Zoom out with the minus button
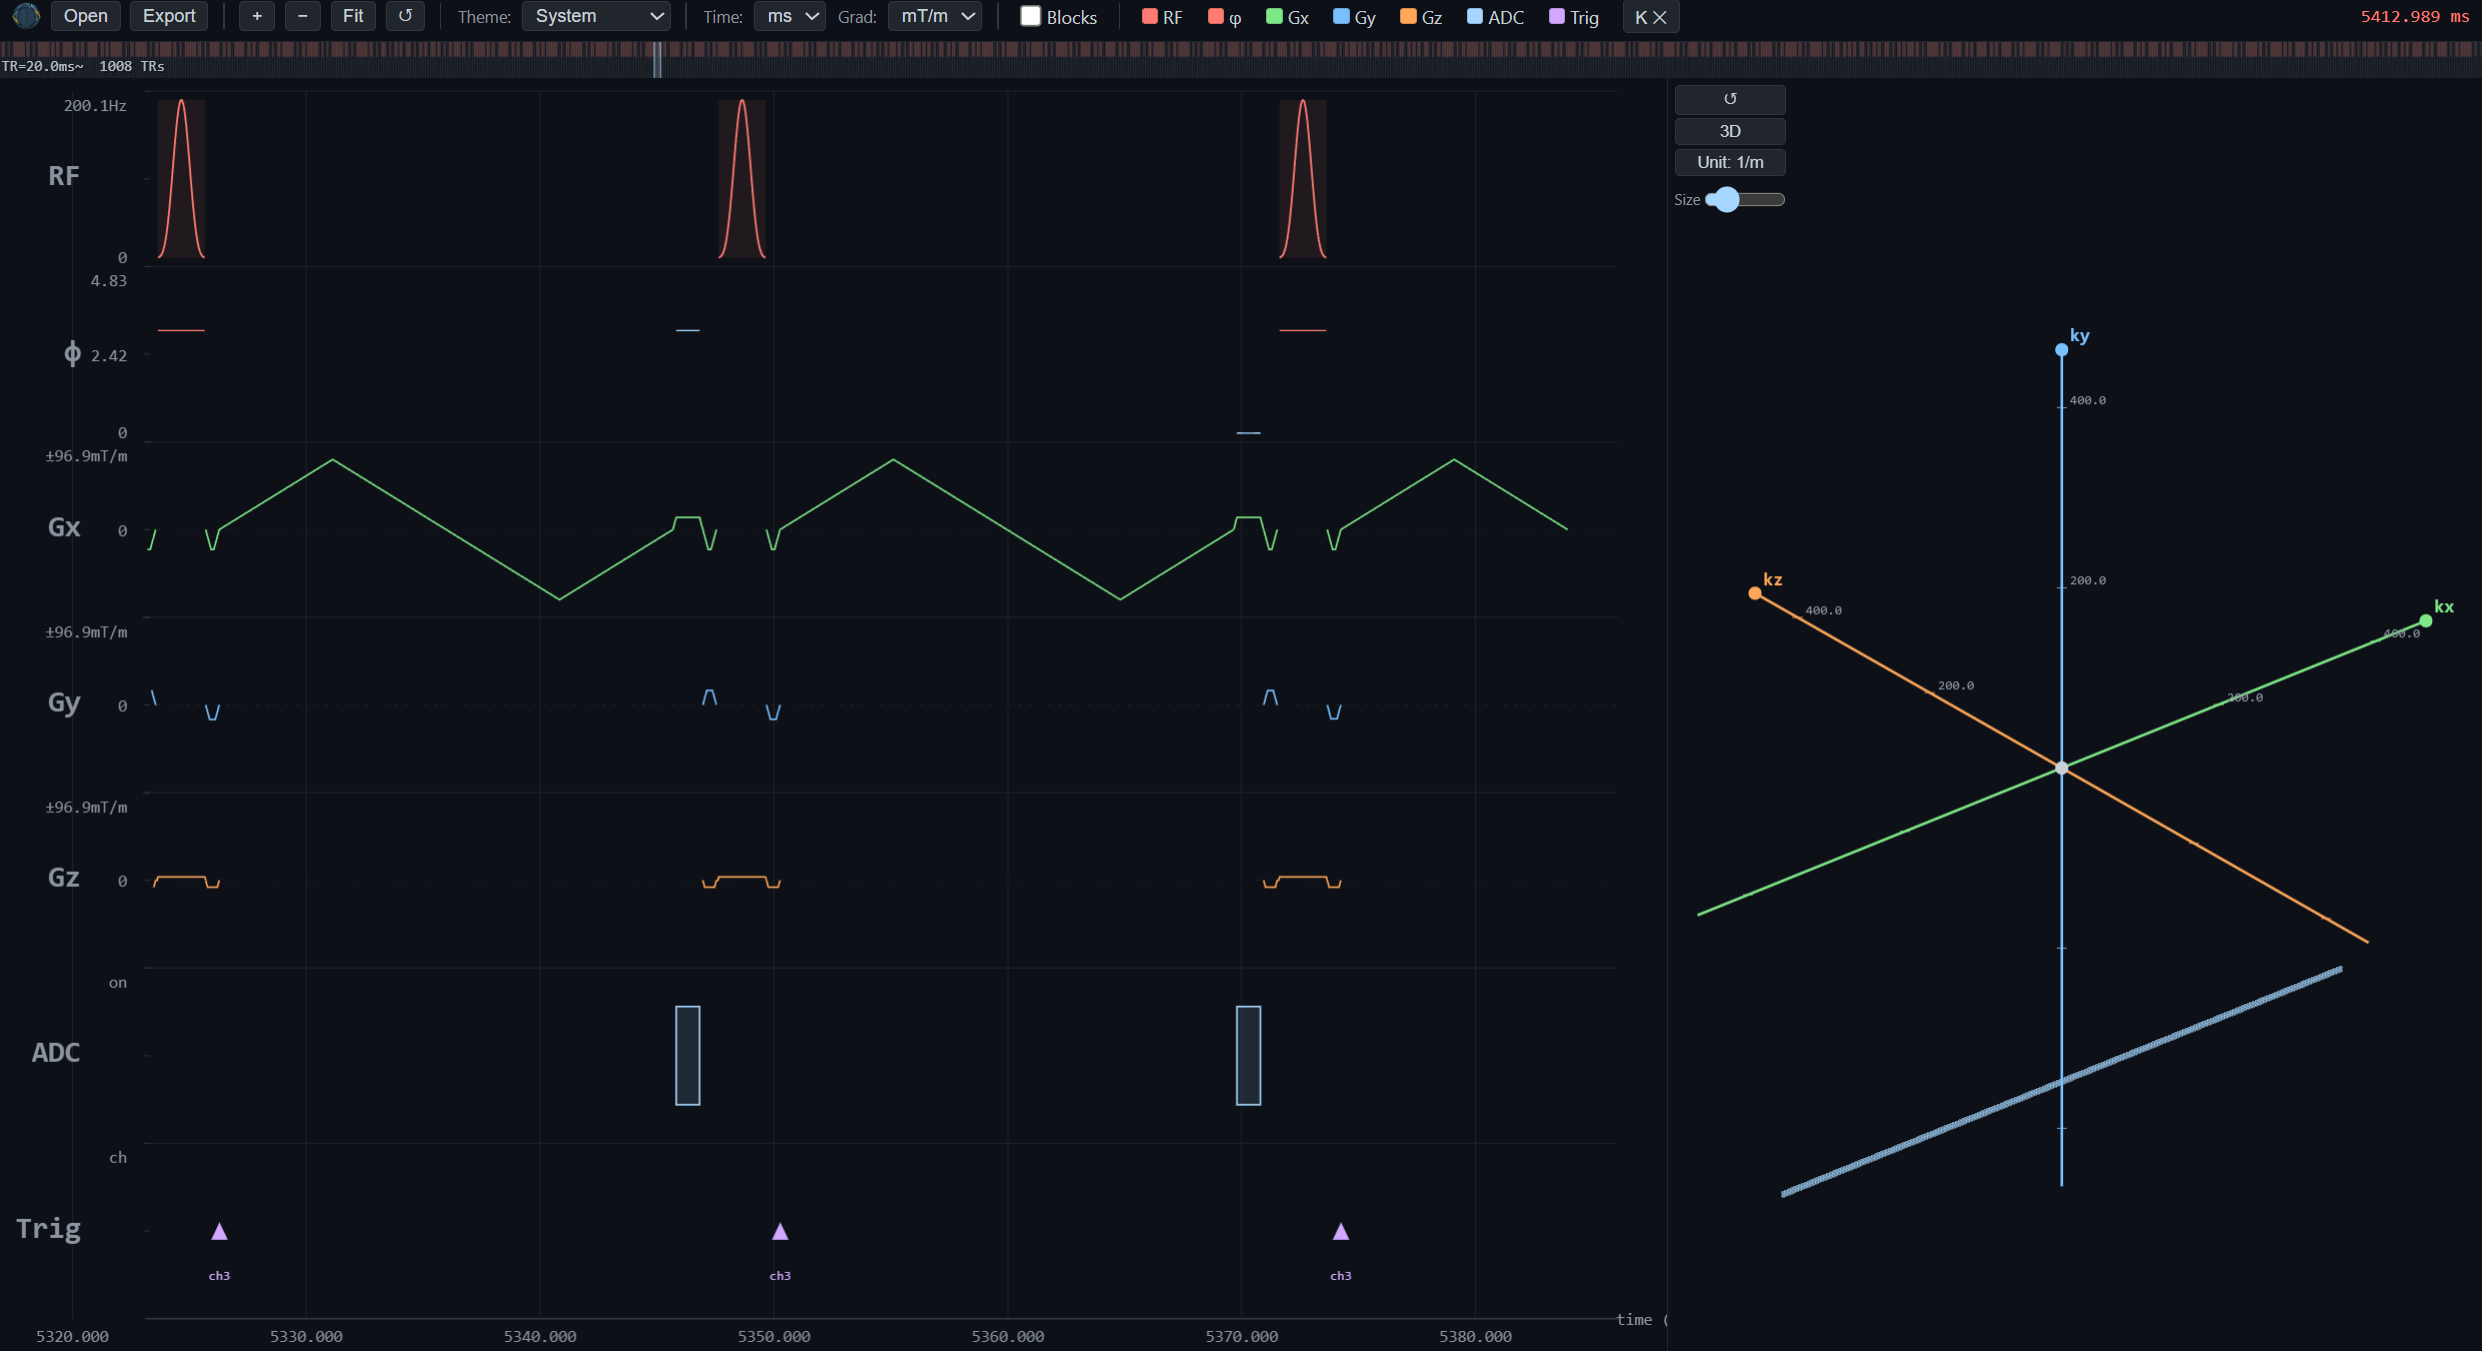This screenshot has height=1351, width=2482. [302, 16]
